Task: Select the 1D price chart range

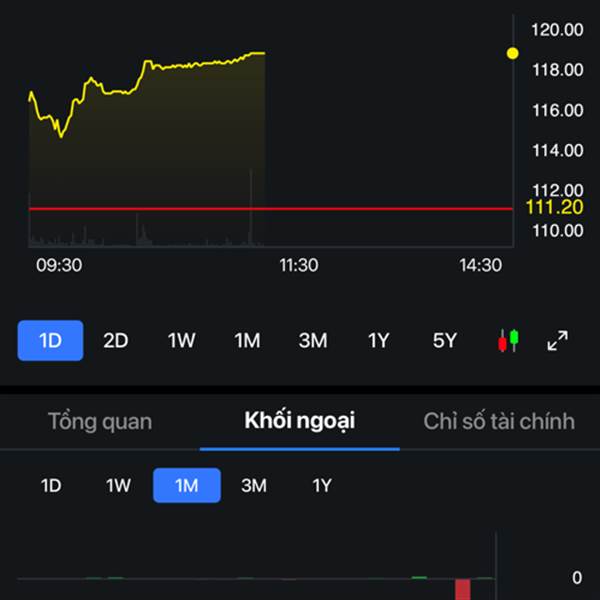Action: 50,340
